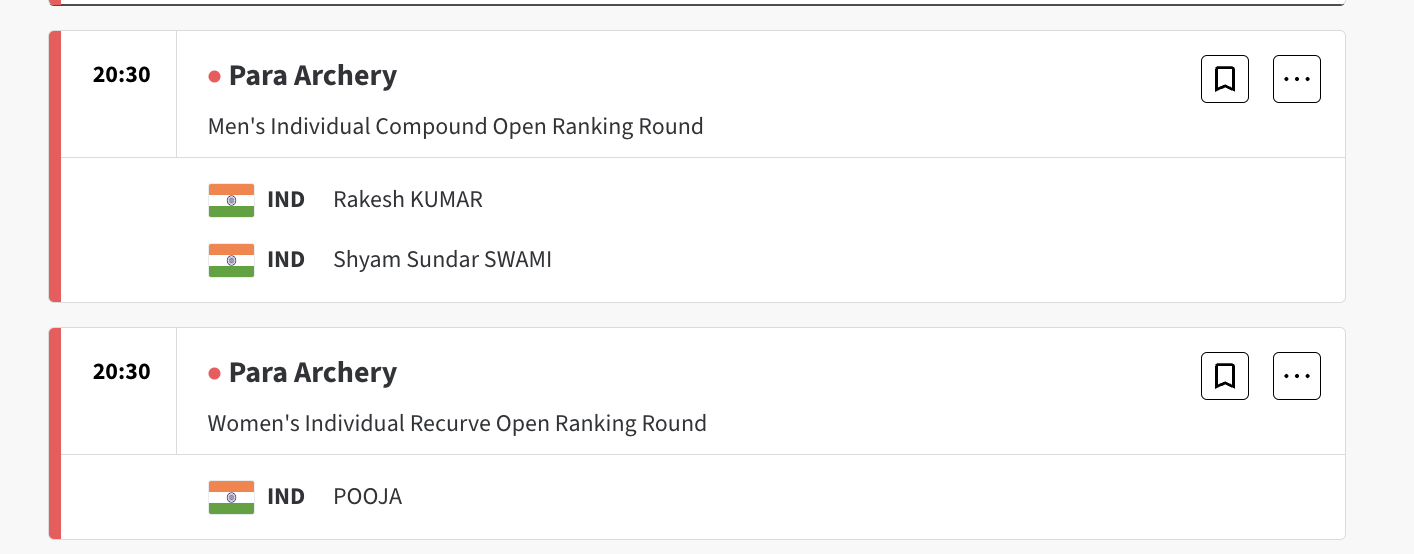The width and height of the screenshot is (1414, 554).
Task: Open more options for Men's Compound event
Action: point(1296,79)
